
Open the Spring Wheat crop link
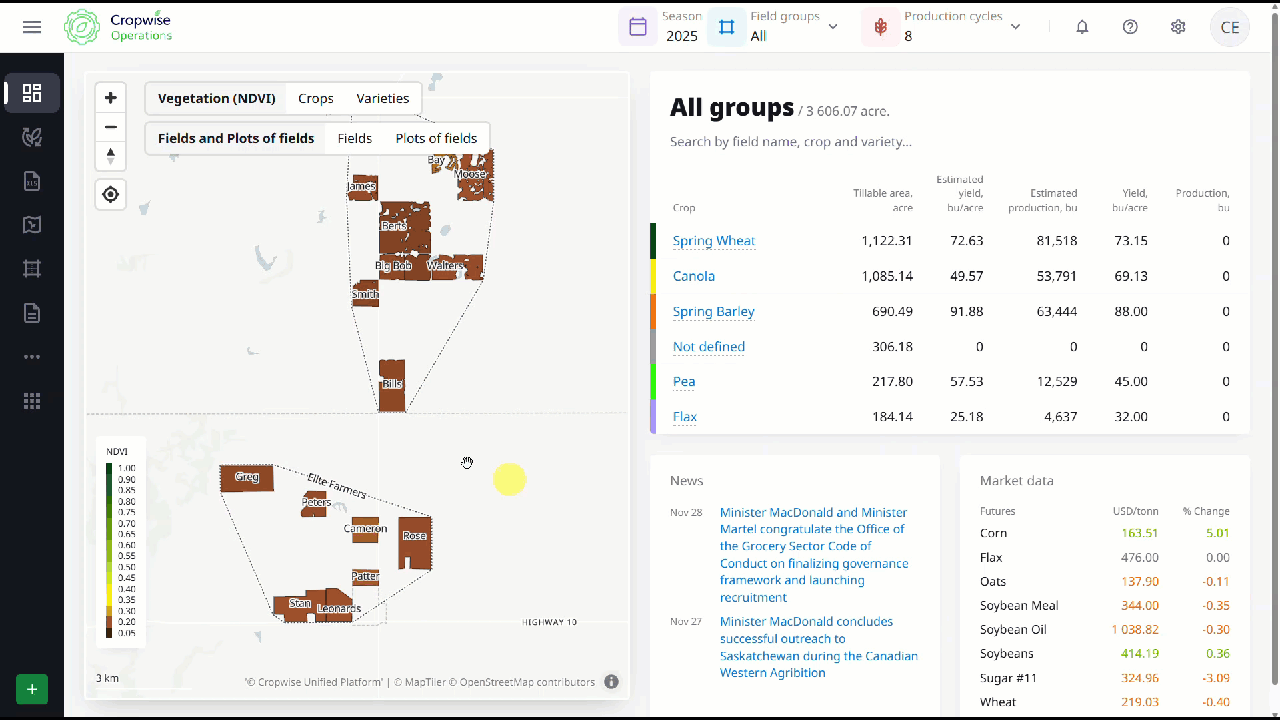[x=713, y=241]
